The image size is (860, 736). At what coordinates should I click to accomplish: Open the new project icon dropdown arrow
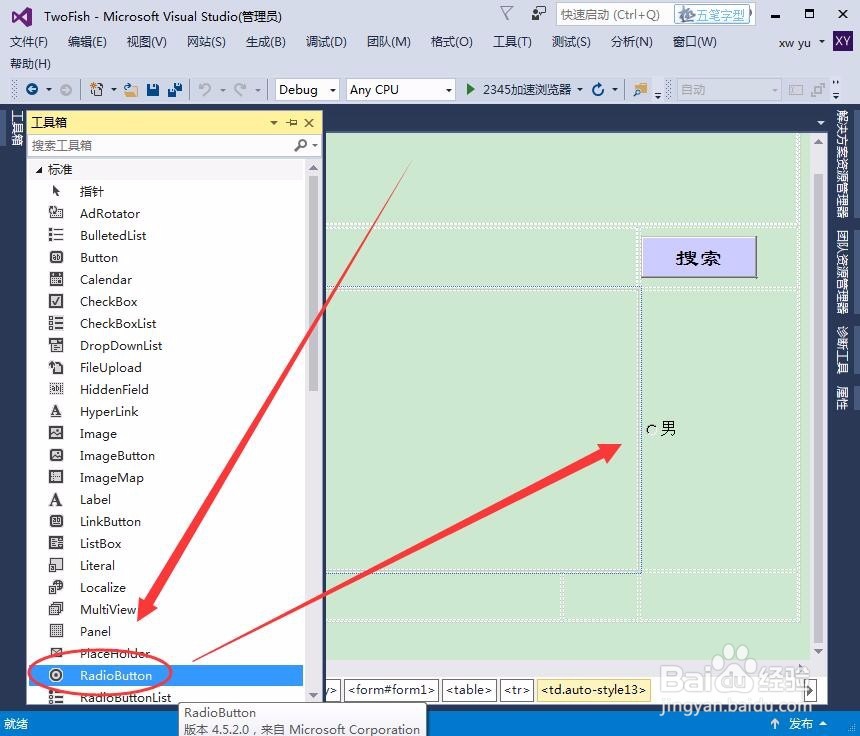pyautogui.click(x=114, y=89)
